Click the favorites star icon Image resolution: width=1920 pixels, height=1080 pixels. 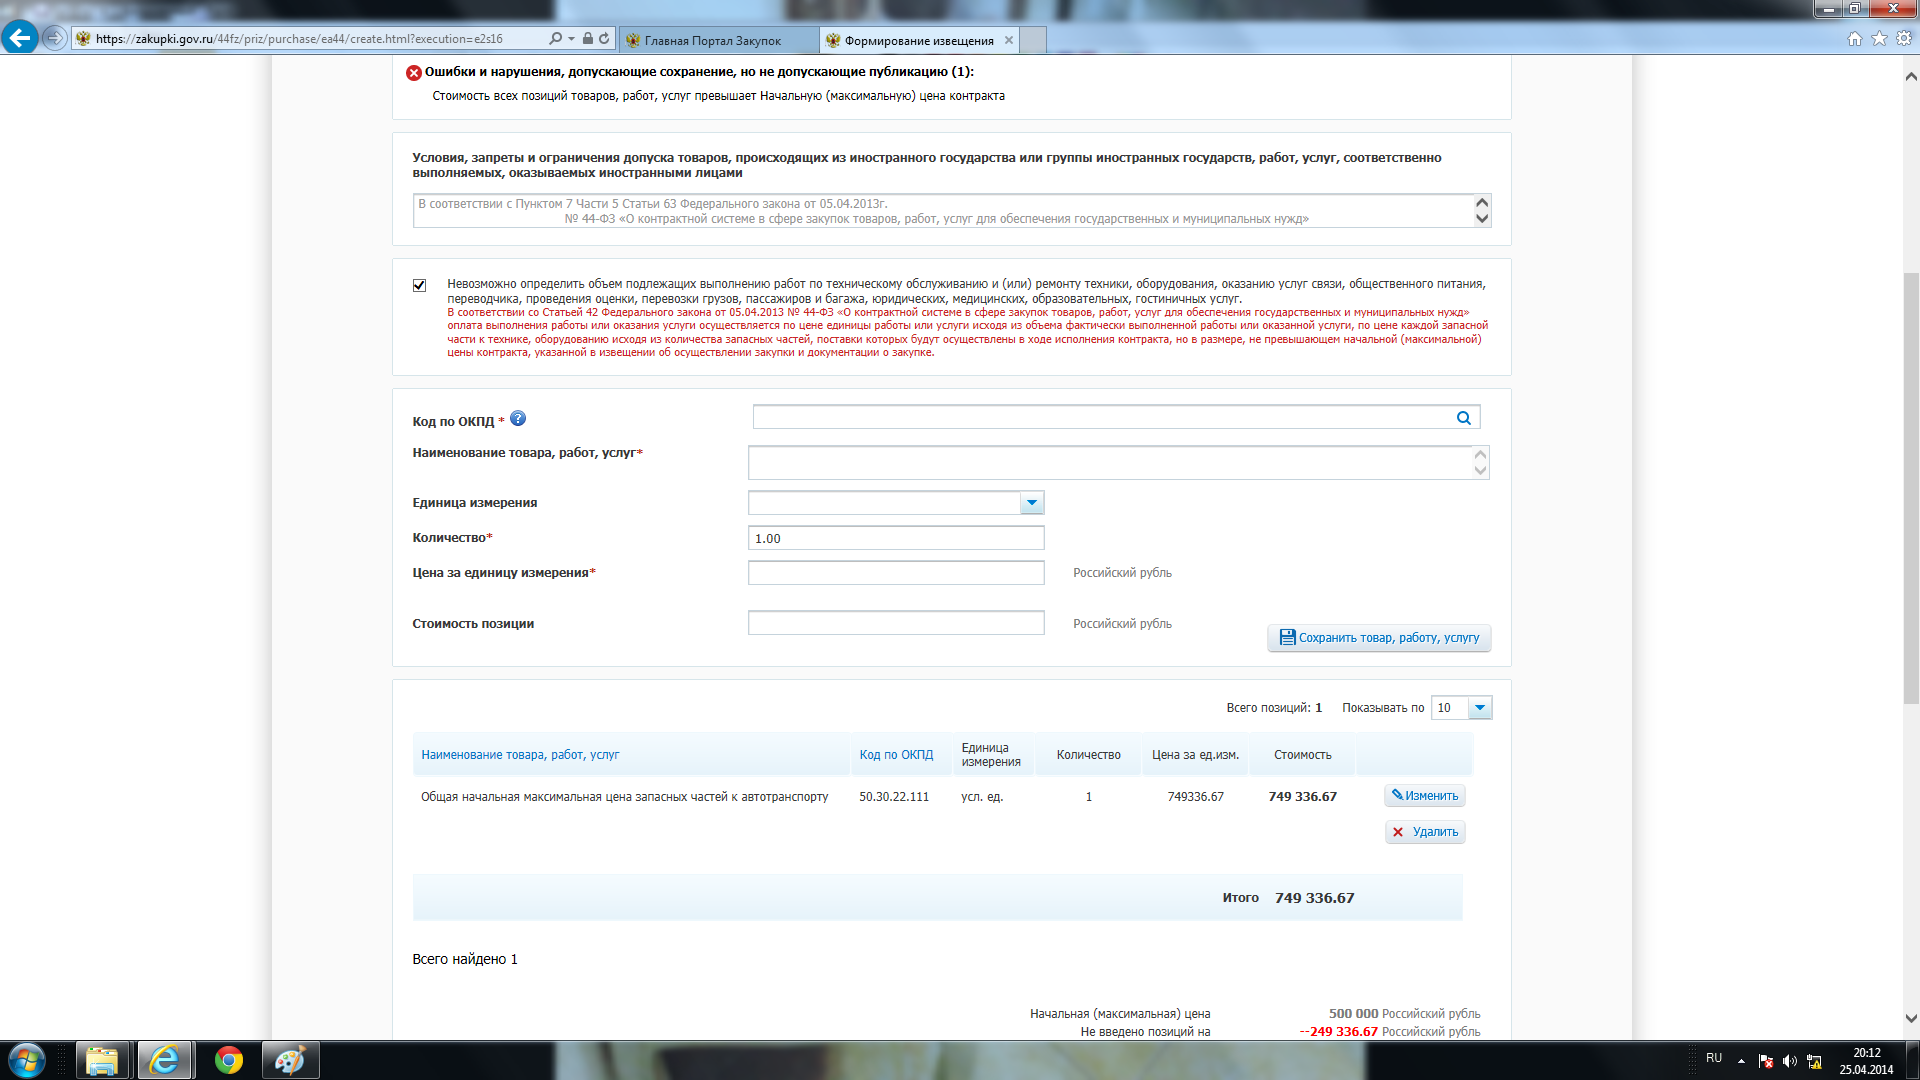point(1879,39)
